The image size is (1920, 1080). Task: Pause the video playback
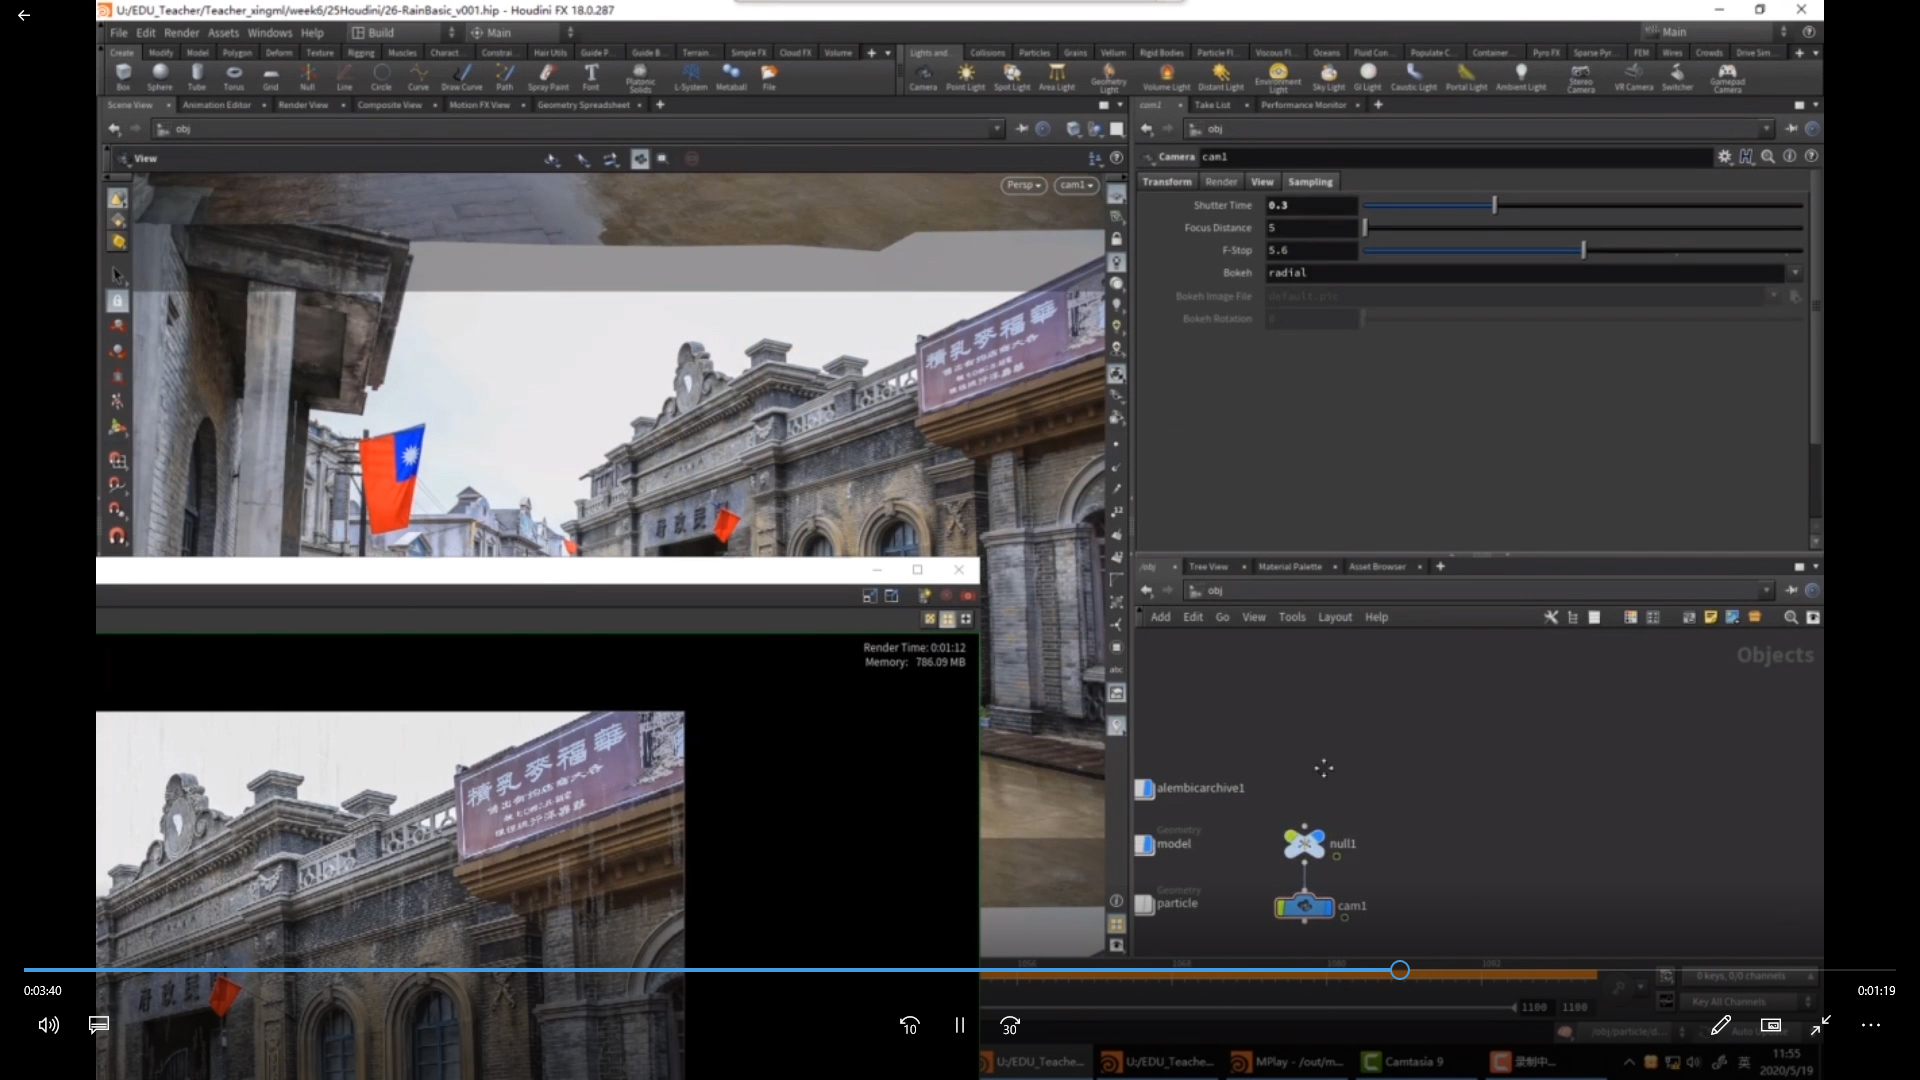[x=959, y=1025]
